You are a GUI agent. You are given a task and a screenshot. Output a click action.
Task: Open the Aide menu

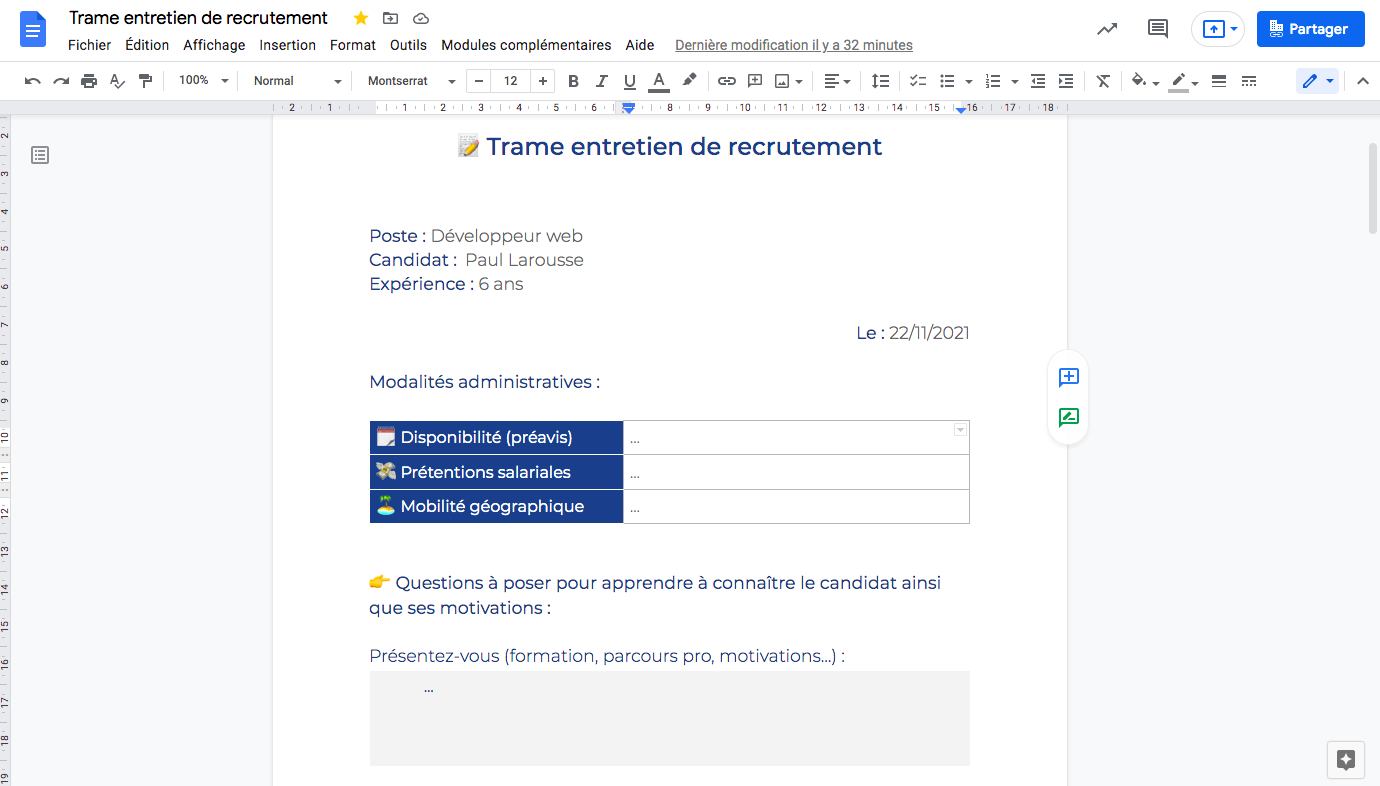click(x=640, y=45)
